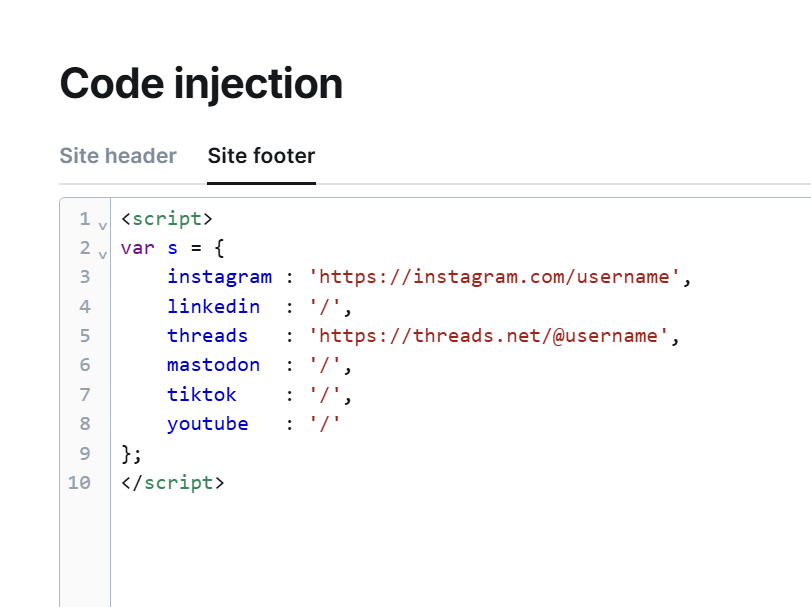Screen dimensions: 811x607
Task: Switch to the Site header tab
Action: 118,156
